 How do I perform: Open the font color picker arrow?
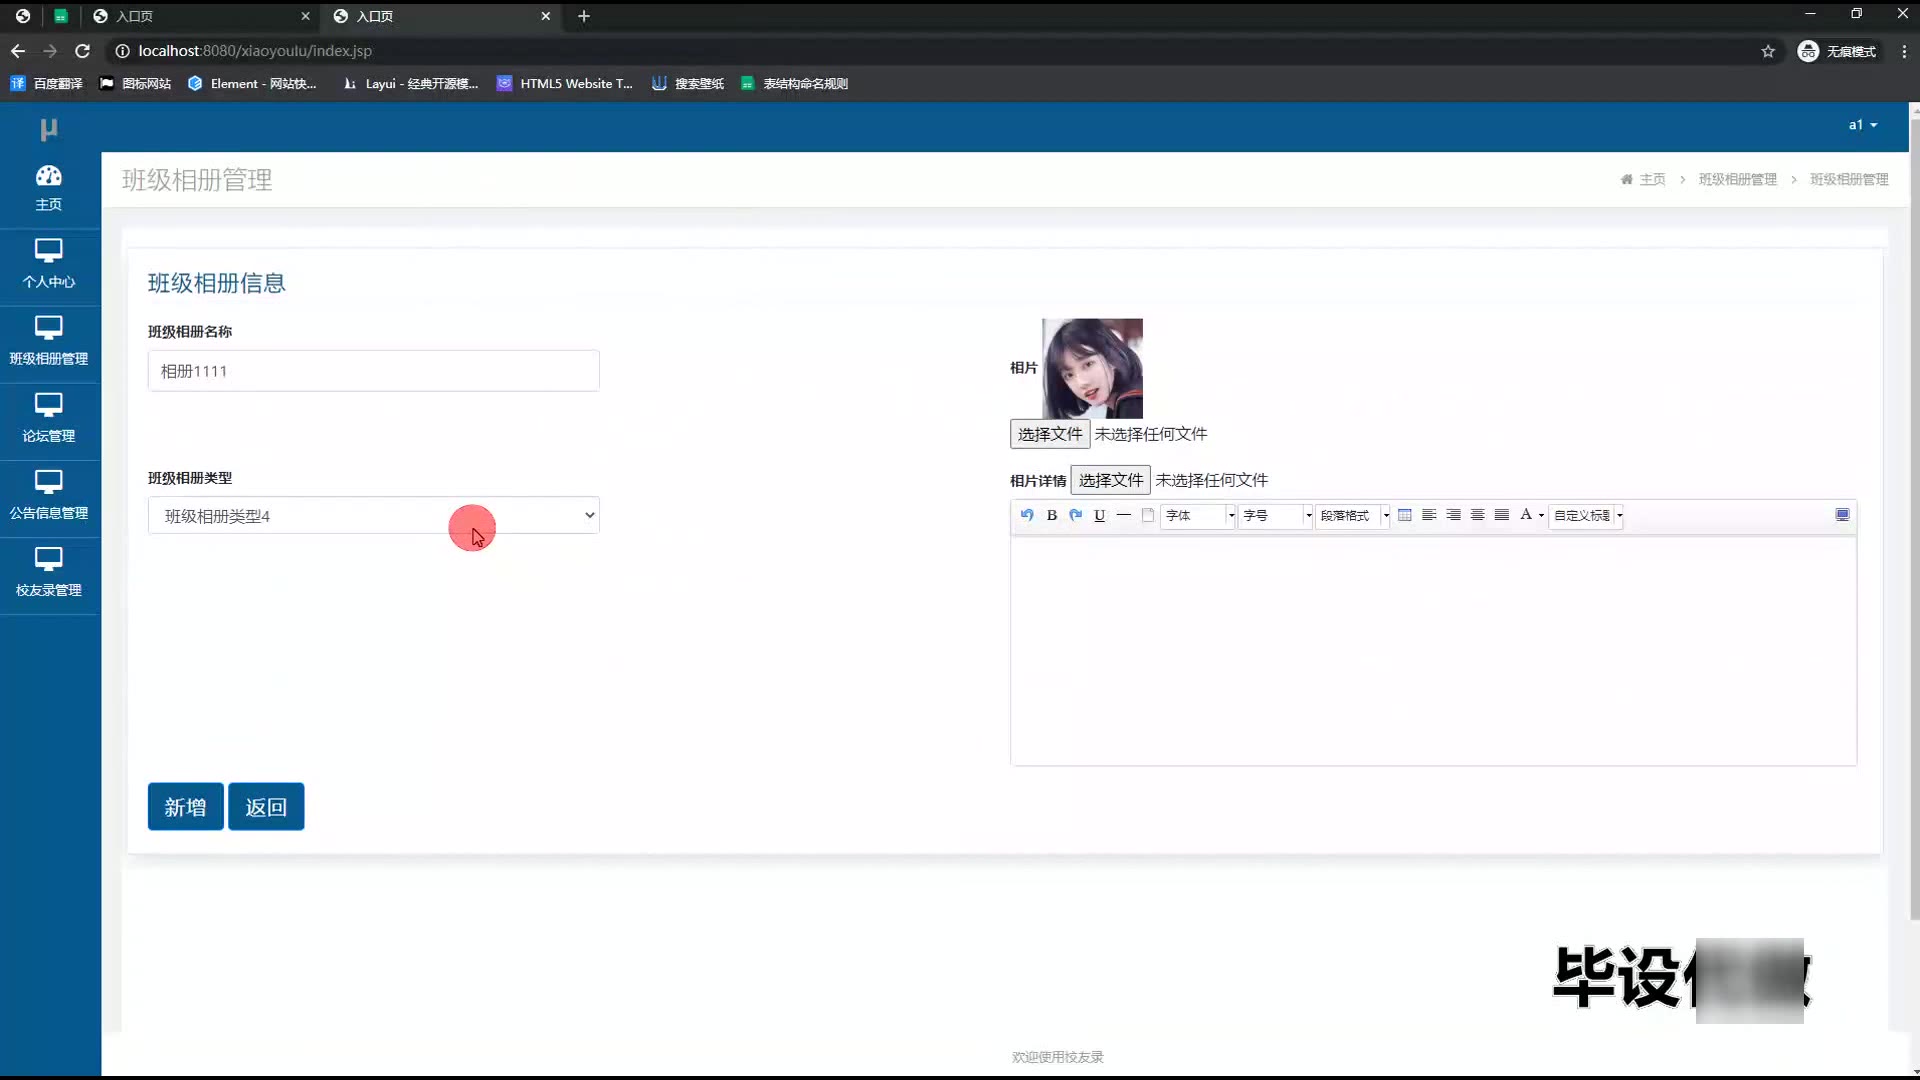1541,516
